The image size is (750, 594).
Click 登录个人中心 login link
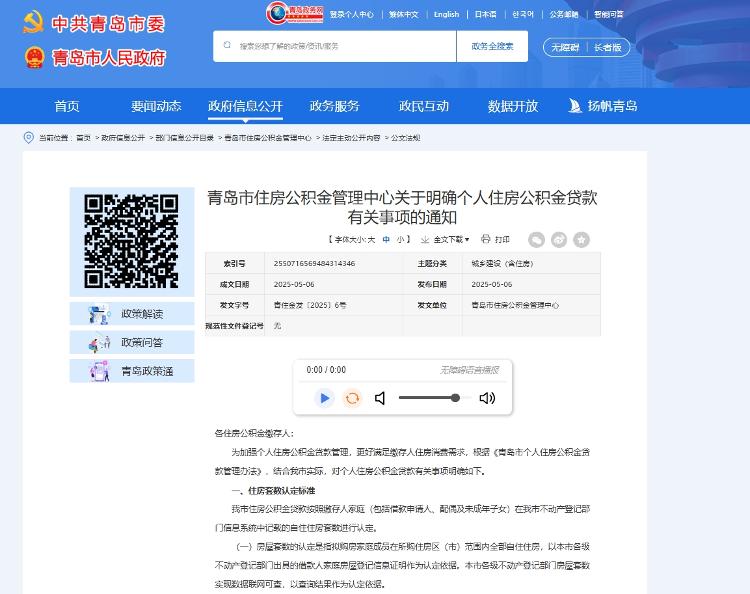(x=352, y=14)
